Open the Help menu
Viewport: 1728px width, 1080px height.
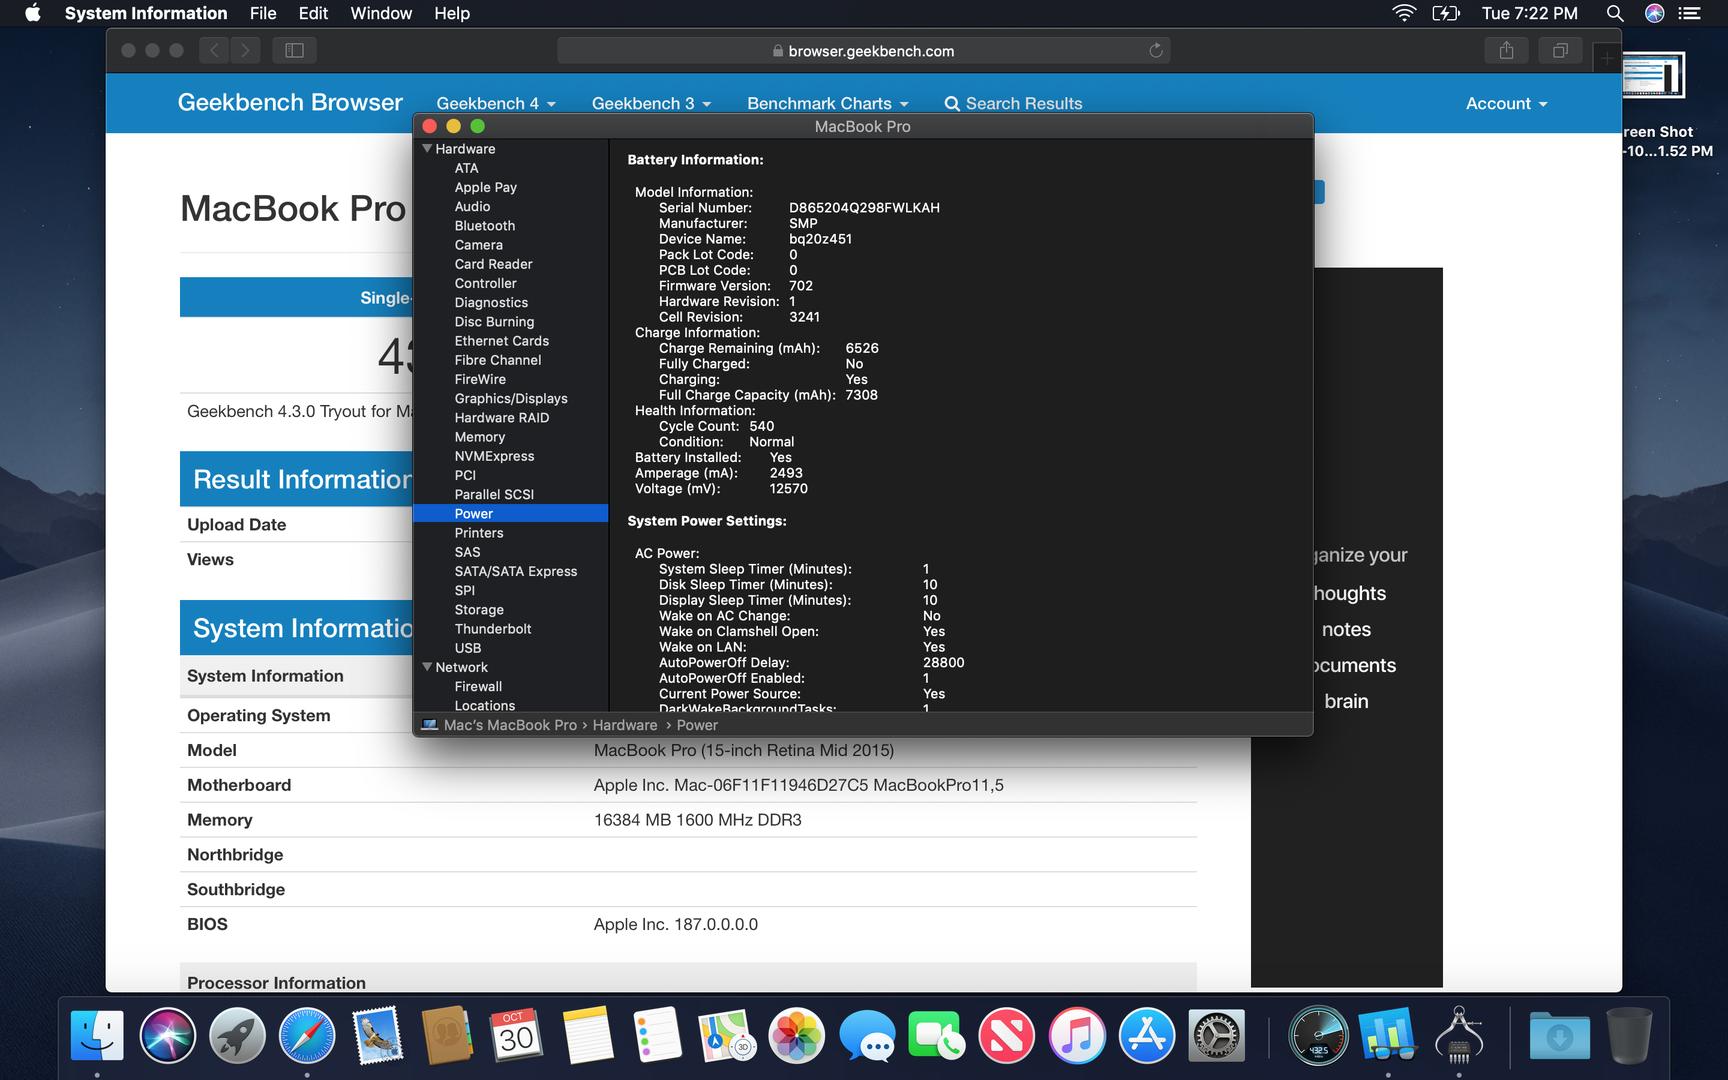click(x=452, y=13)
